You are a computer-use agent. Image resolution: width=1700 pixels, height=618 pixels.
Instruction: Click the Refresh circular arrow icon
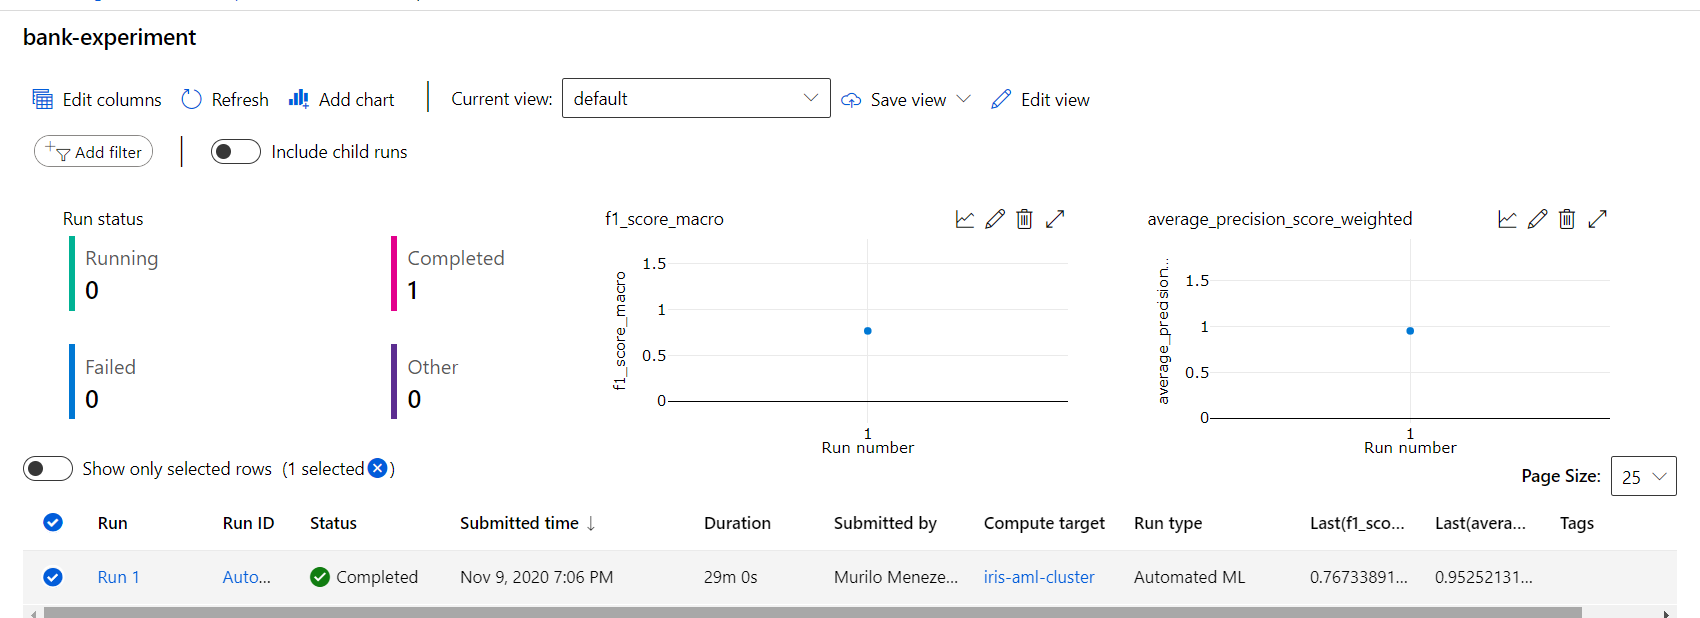(191, 99)
